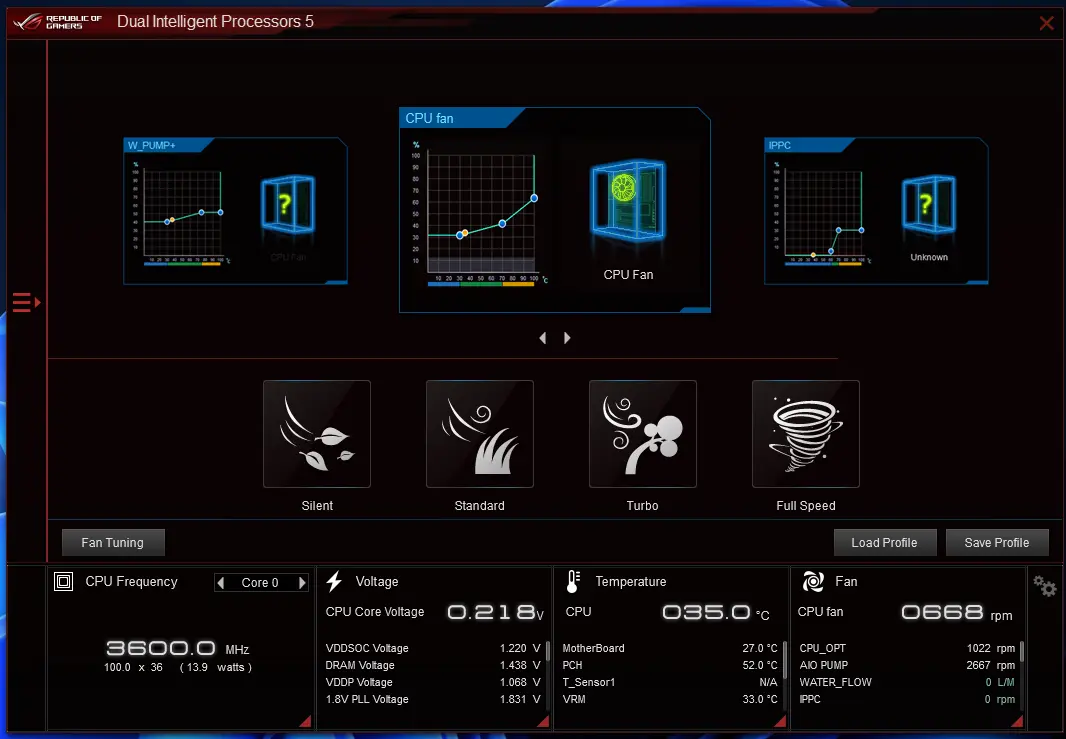Click the VRM temperature row

(670, 699)
